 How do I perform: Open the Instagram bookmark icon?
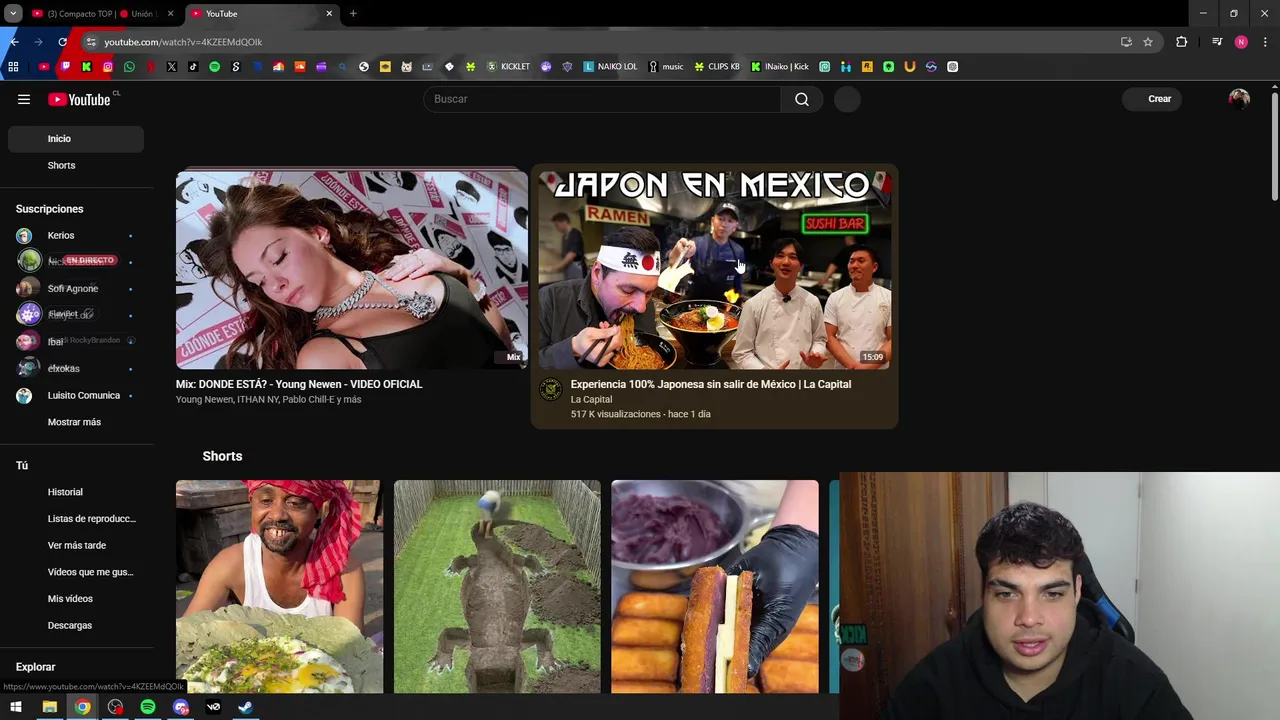108,67
